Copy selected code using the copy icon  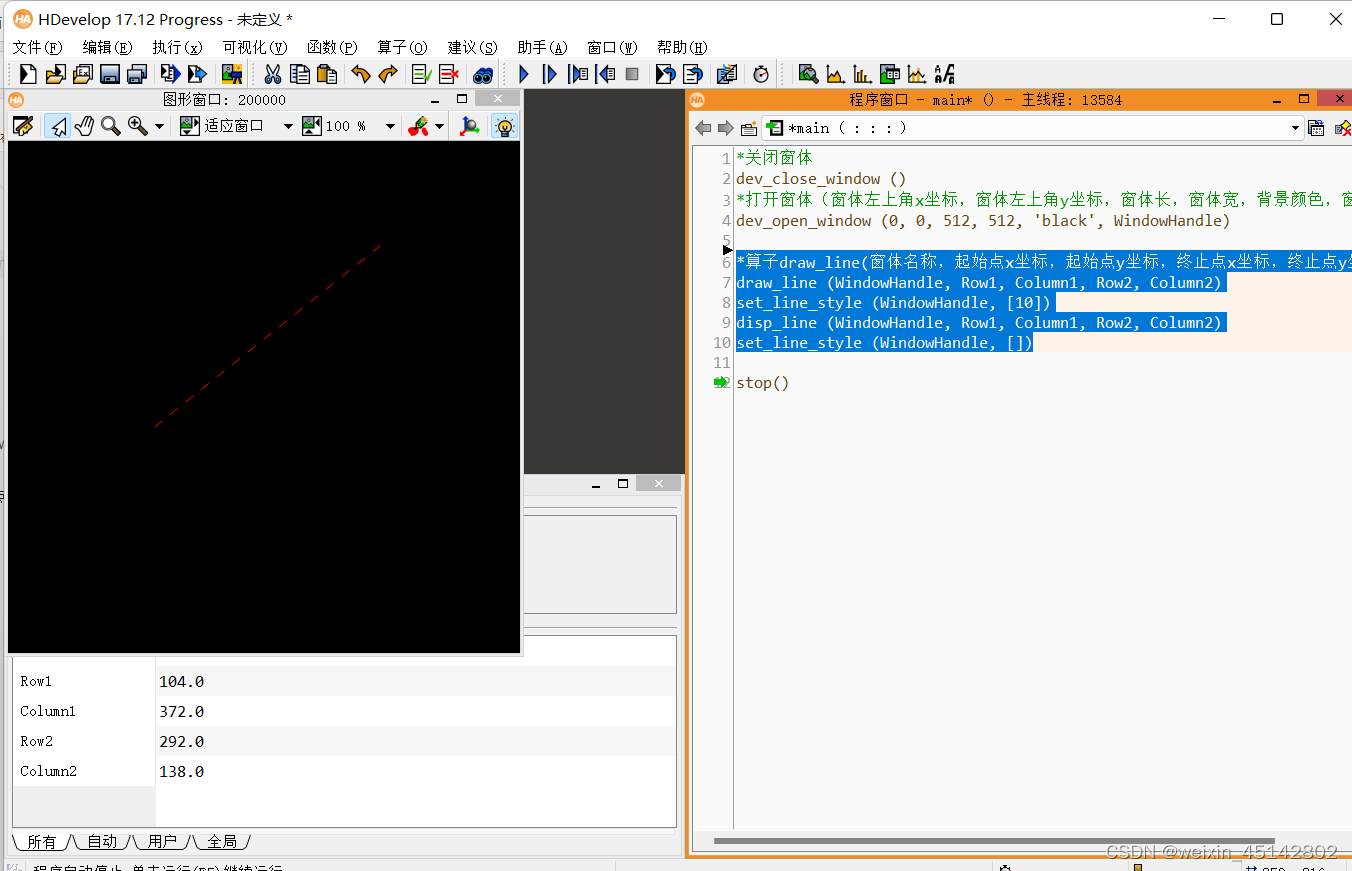pyautogui.click(x=299, y=74)
